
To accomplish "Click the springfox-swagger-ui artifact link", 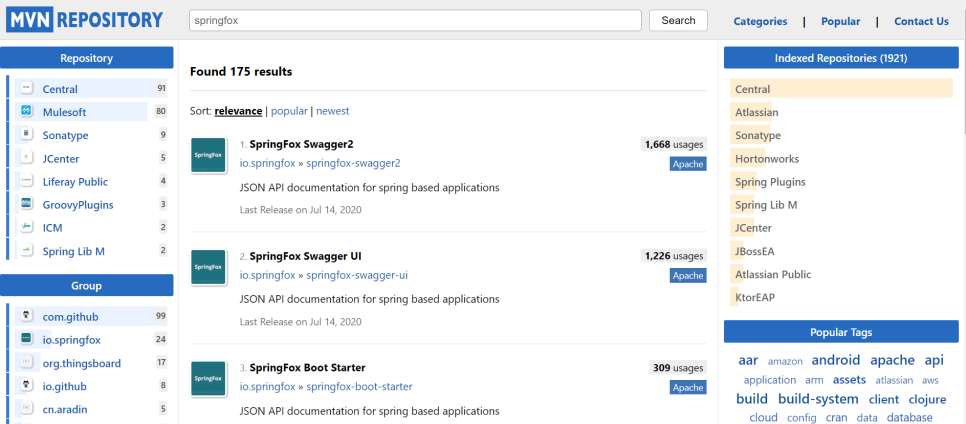I will (357, 275).
